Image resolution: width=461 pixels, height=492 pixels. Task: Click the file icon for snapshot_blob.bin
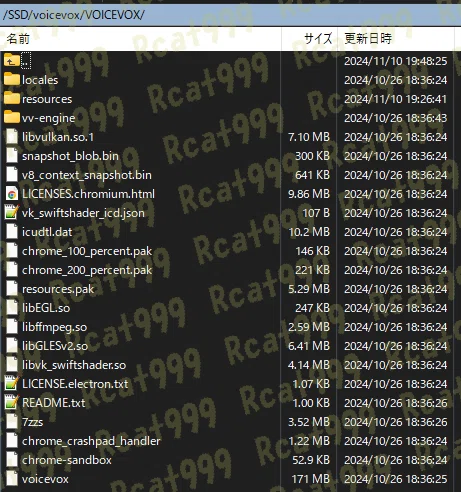tap(12, 156)
